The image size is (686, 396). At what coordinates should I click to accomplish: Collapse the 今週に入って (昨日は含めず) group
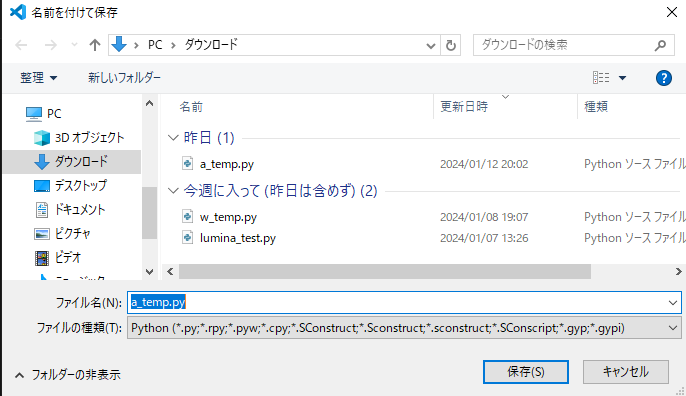(x=173, y=191)
